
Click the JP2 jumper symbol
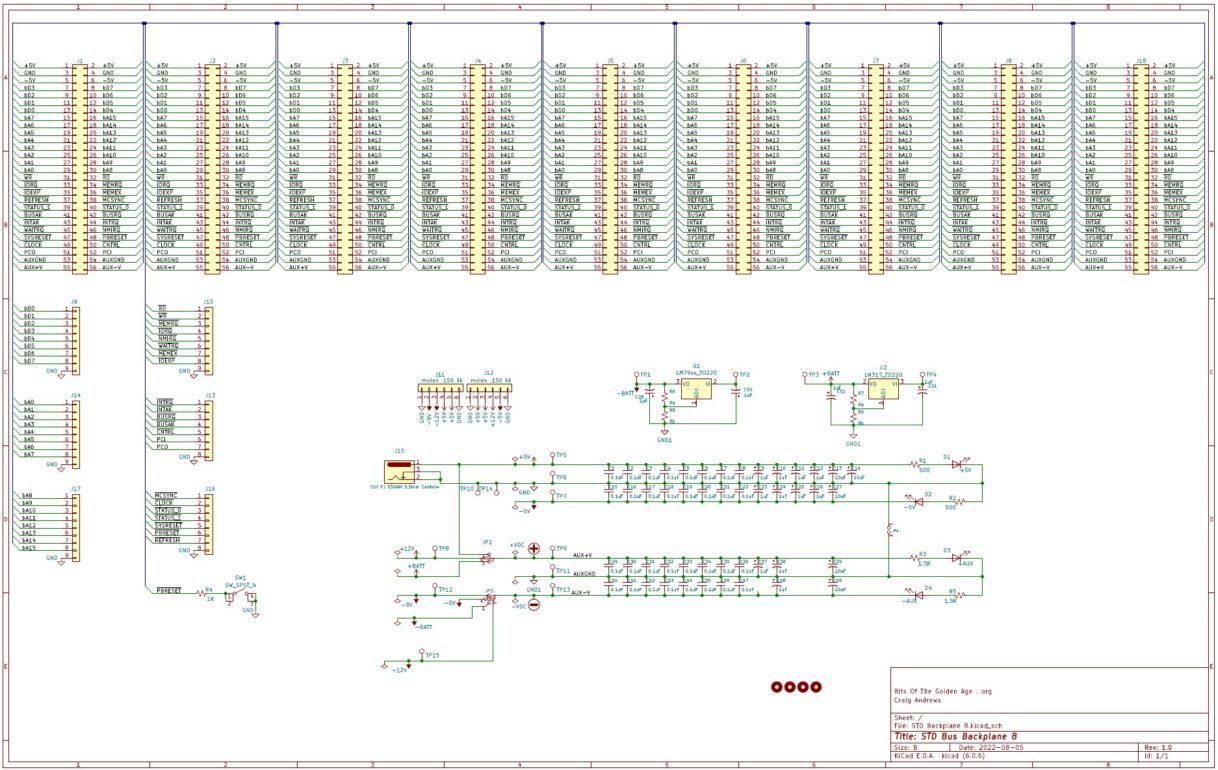coord(488,558)
